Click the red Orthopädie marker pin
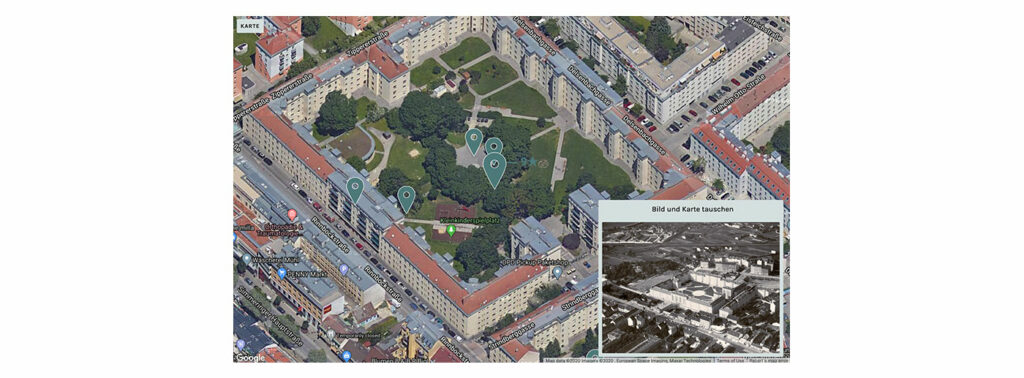 click(x=292, y=215)
